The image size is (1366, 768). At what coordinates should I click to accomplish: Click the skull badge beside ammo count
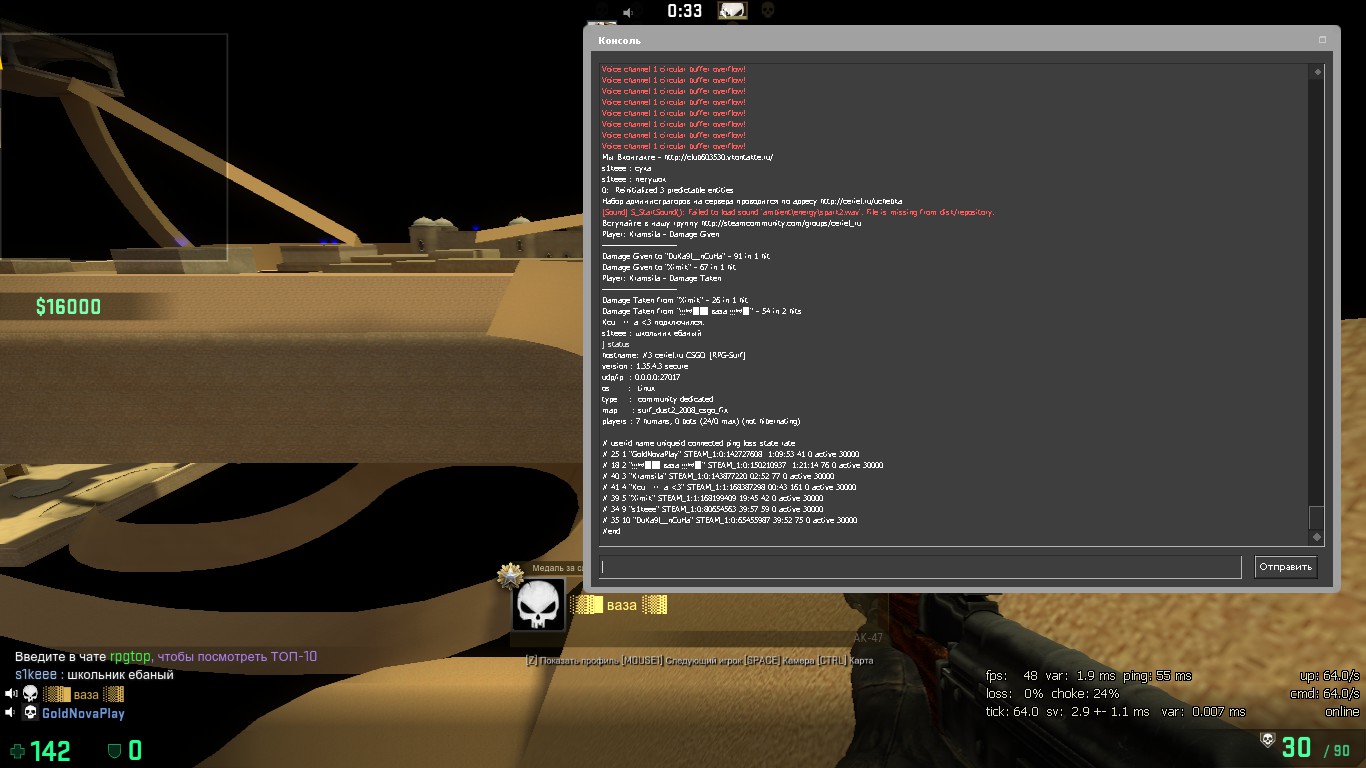coord(1267,740)
